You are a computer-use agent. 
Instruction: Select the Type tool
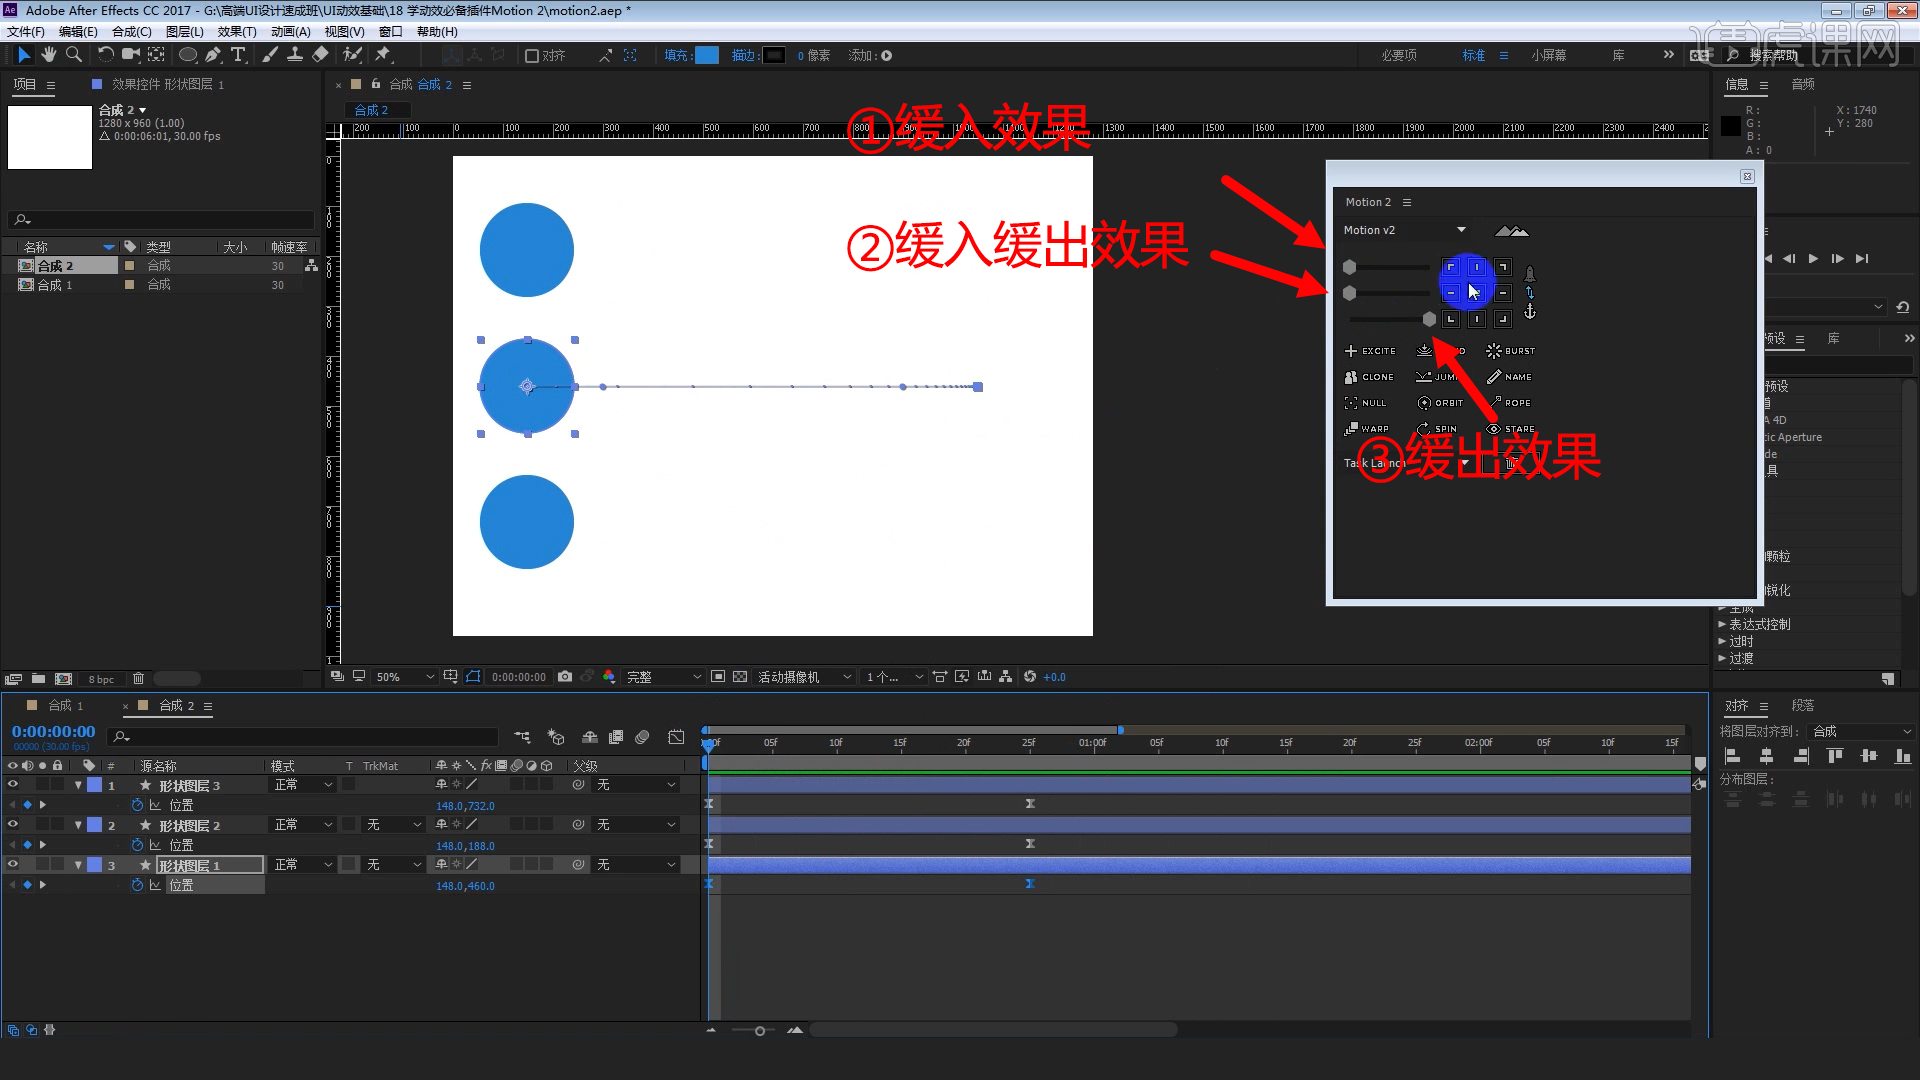238,55
